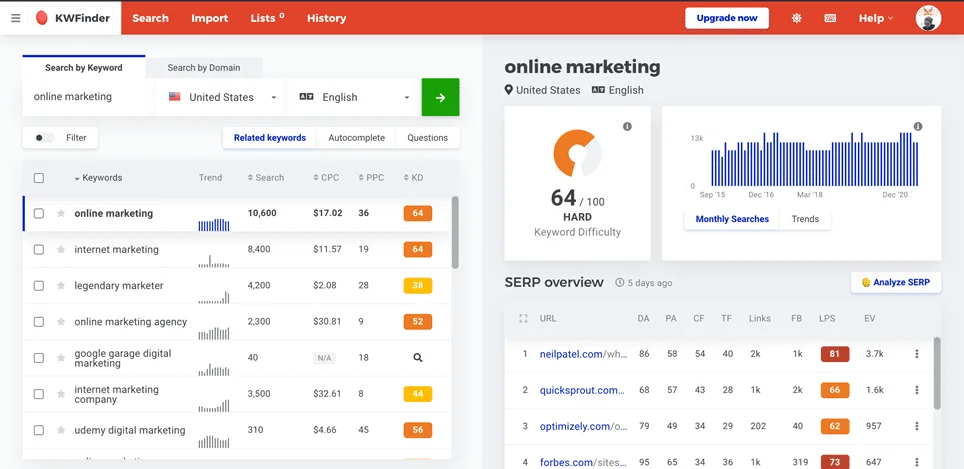964x469 pixels.
Task: Select the Related keywords tab
Action: tap(270, 138)
